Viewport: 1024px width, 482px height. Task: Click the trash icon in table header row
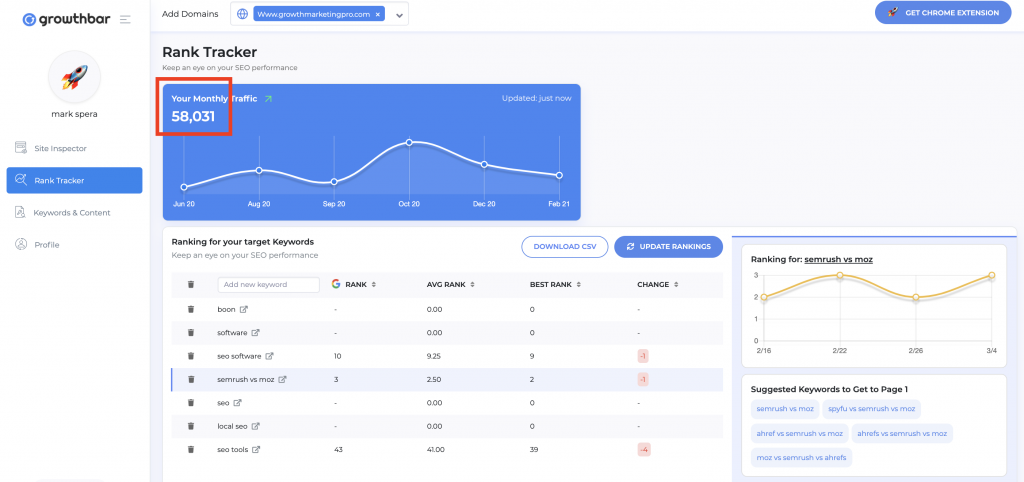[x=191, y=285]
